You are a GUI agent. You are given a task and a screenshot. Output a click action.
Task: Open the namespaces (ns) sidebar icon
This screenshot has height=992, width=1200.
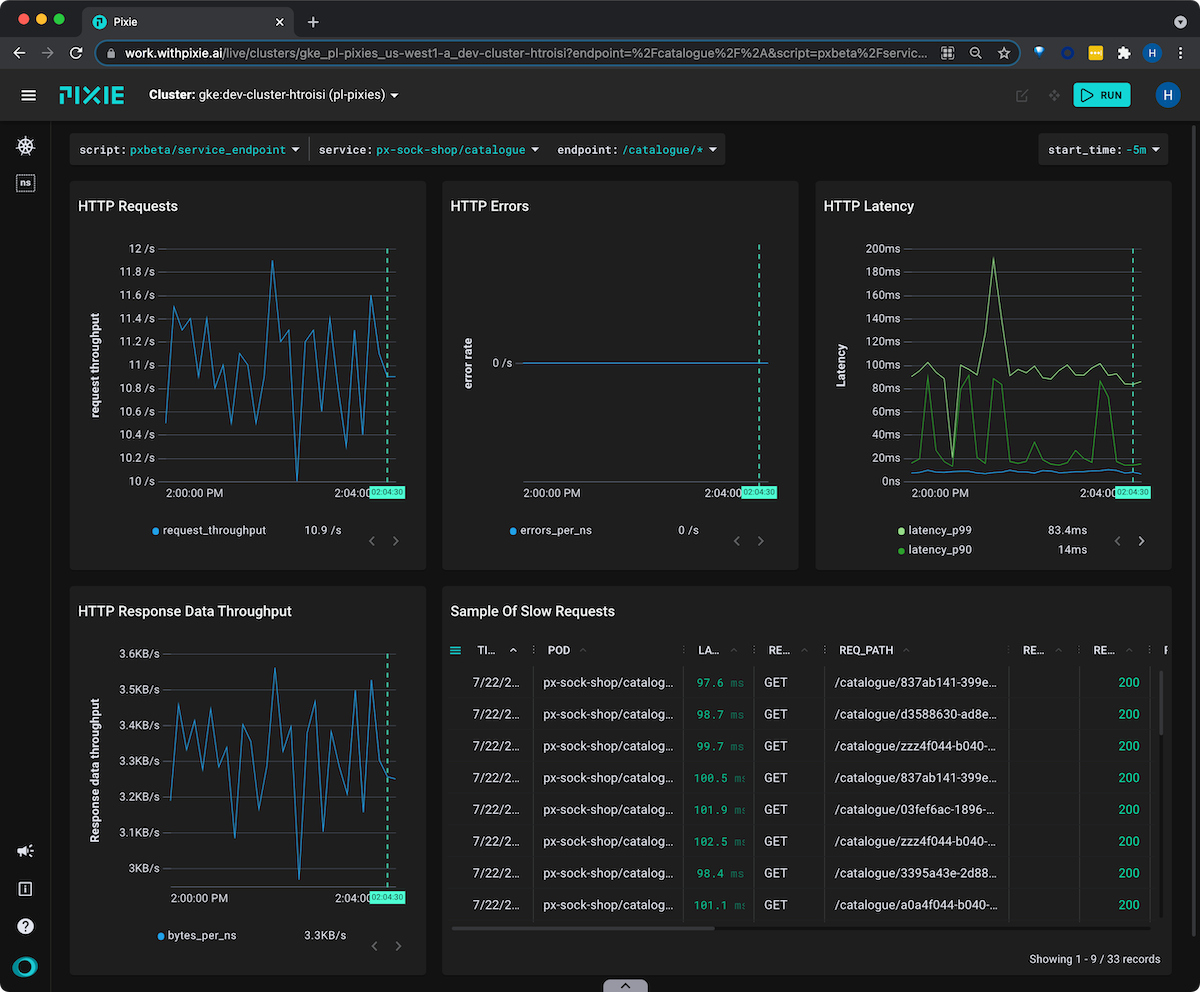click(26, 183)
